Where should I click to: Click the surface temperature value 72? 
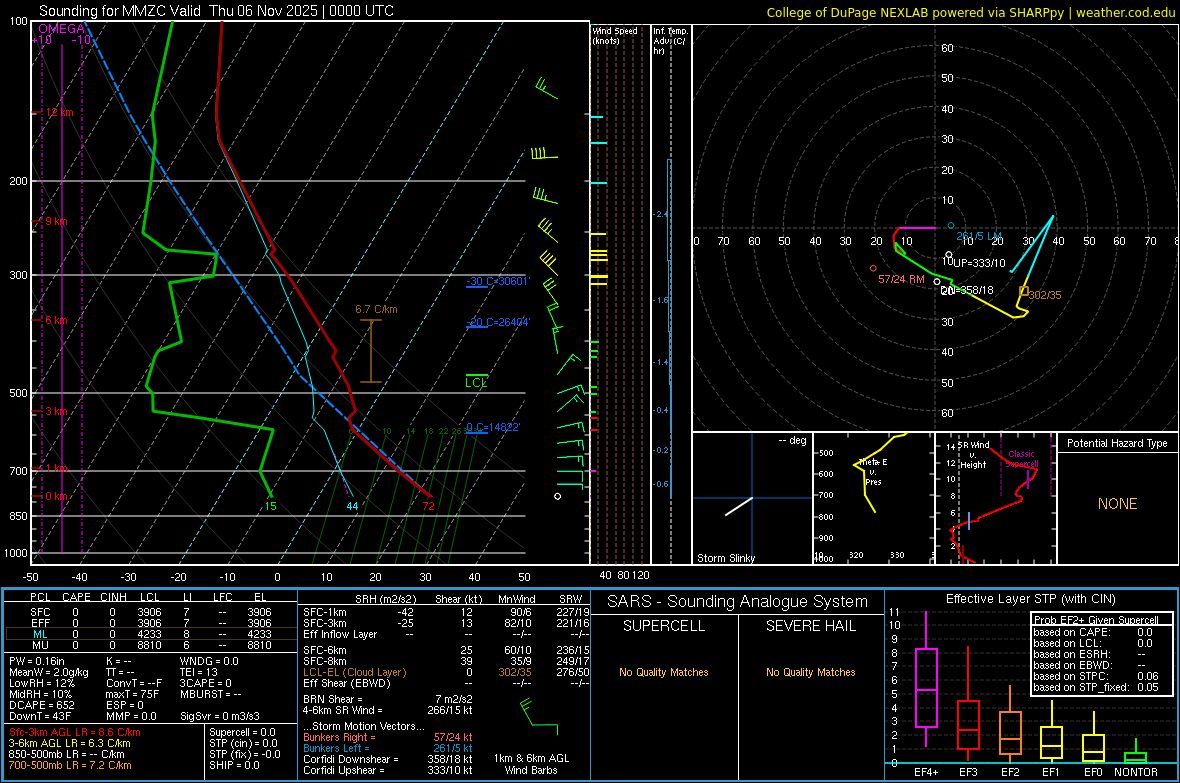point(428,506)
